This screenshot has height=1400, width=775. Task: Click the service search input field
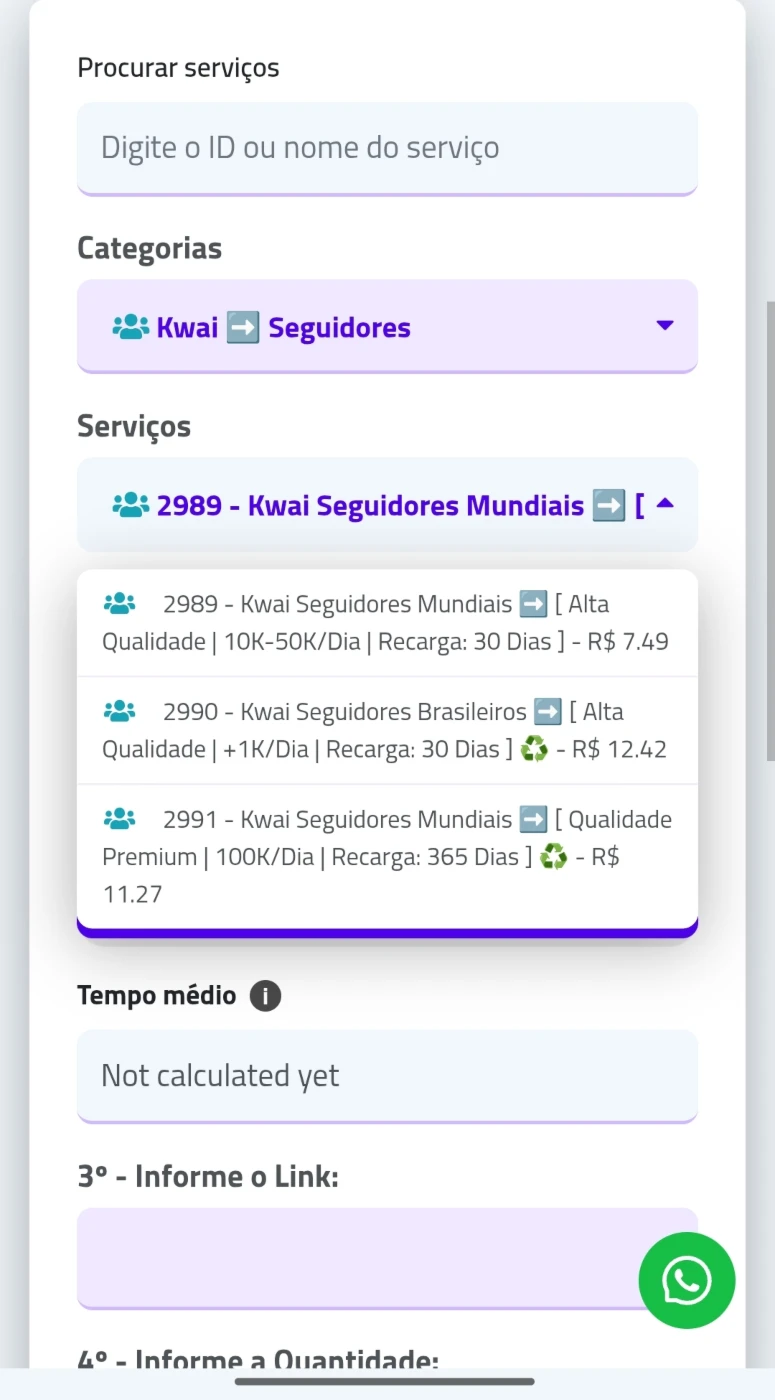tap(386, 148)
